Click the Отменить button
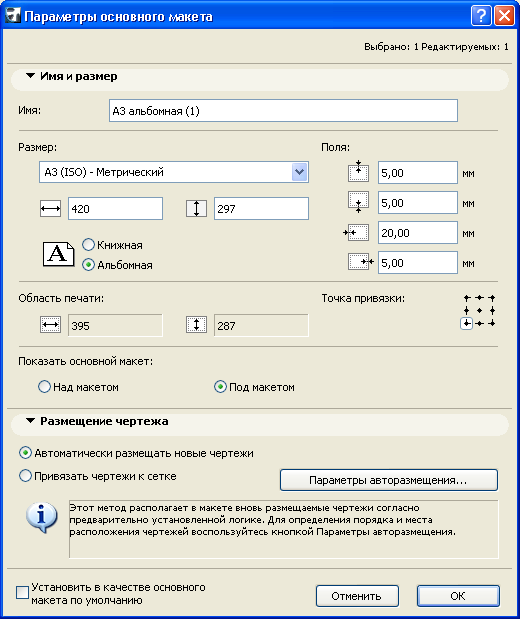Screen dimensions: 520x619 (357, 596)
